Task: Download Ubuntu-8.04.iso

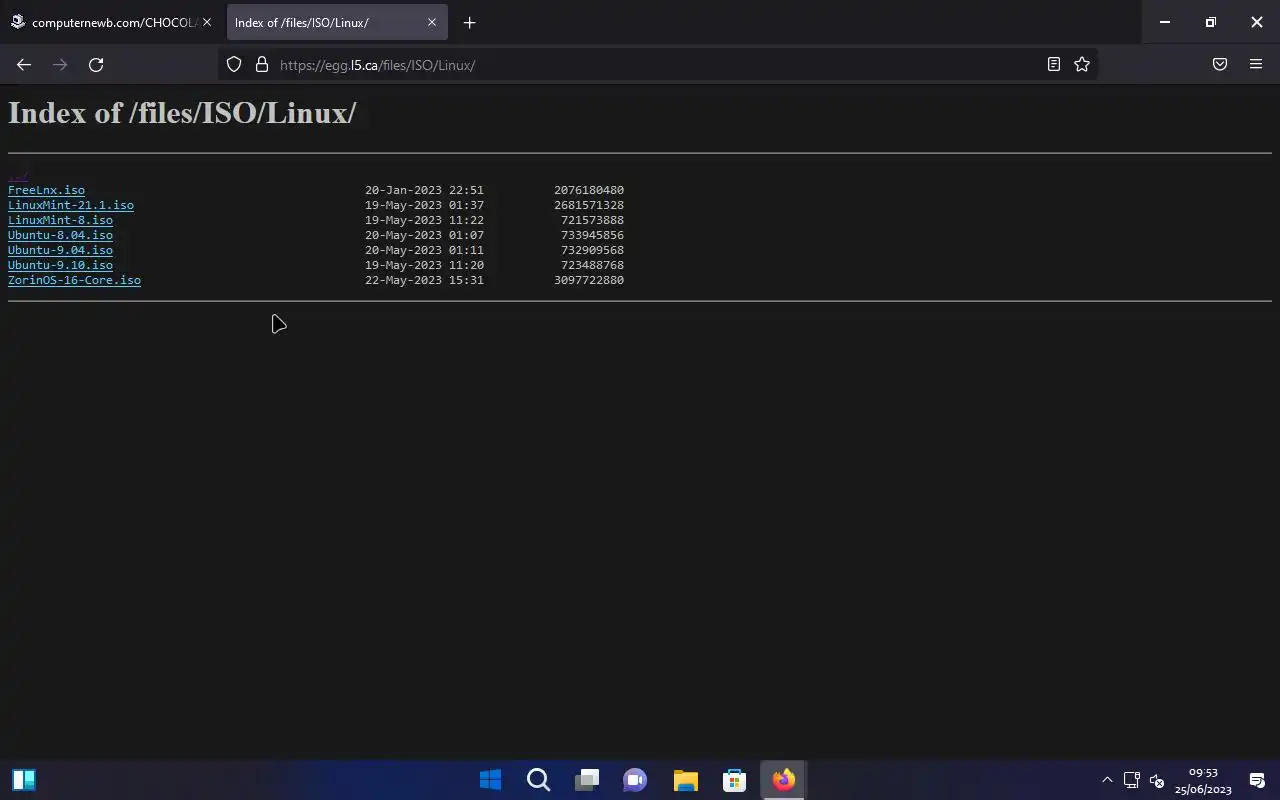Action: (60, 235)
